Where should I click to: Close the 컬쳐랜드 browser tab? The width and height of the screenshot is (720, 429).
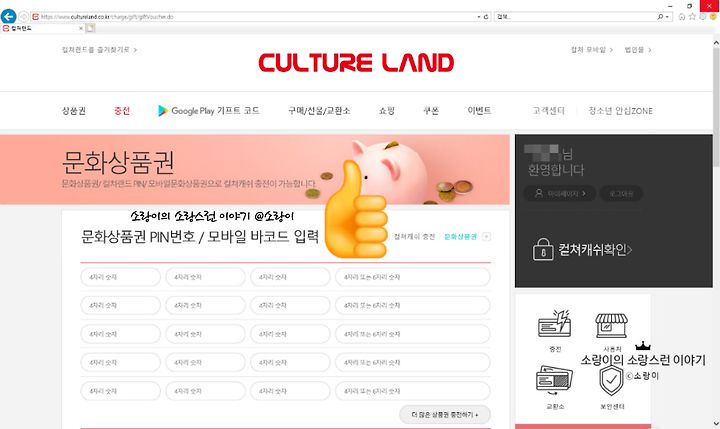coord(81,28)
